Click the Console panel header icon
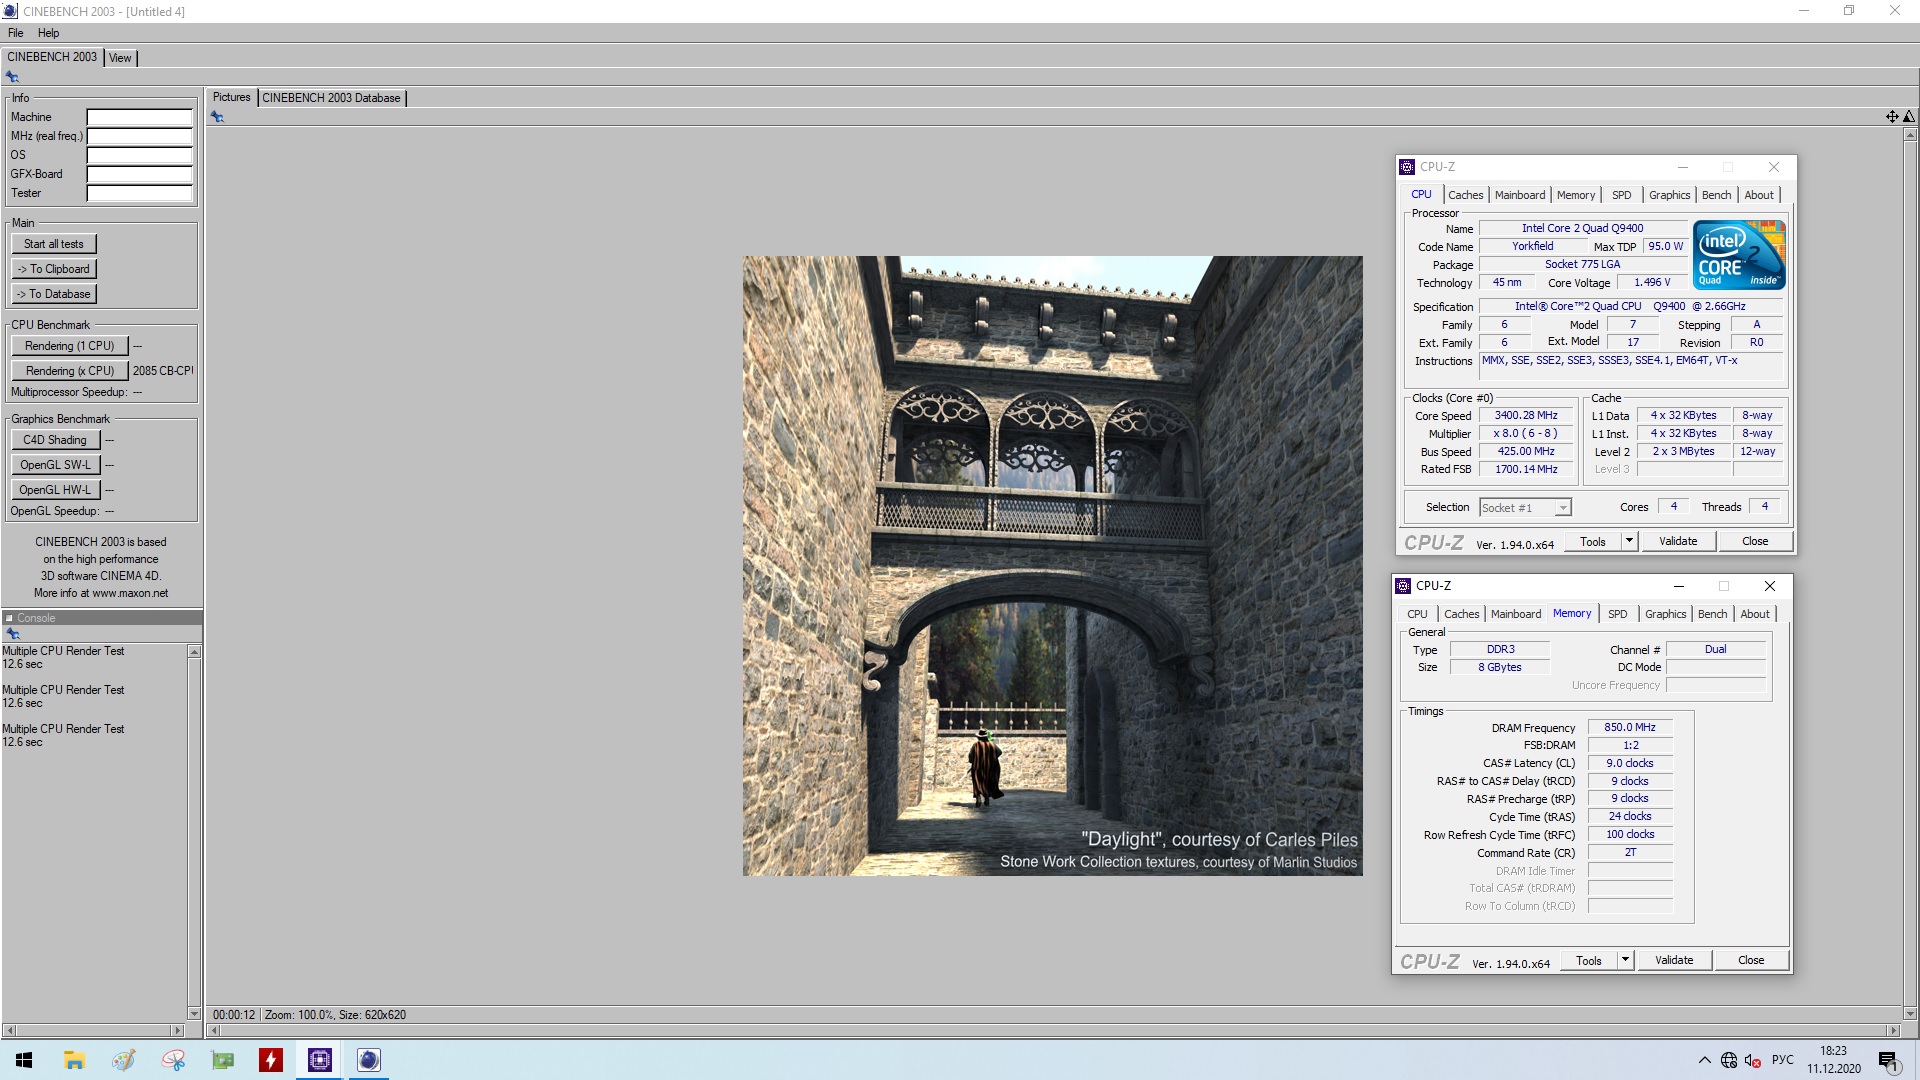The height and width of the screenshot is (1080, 1920). (x=9, y=618)
